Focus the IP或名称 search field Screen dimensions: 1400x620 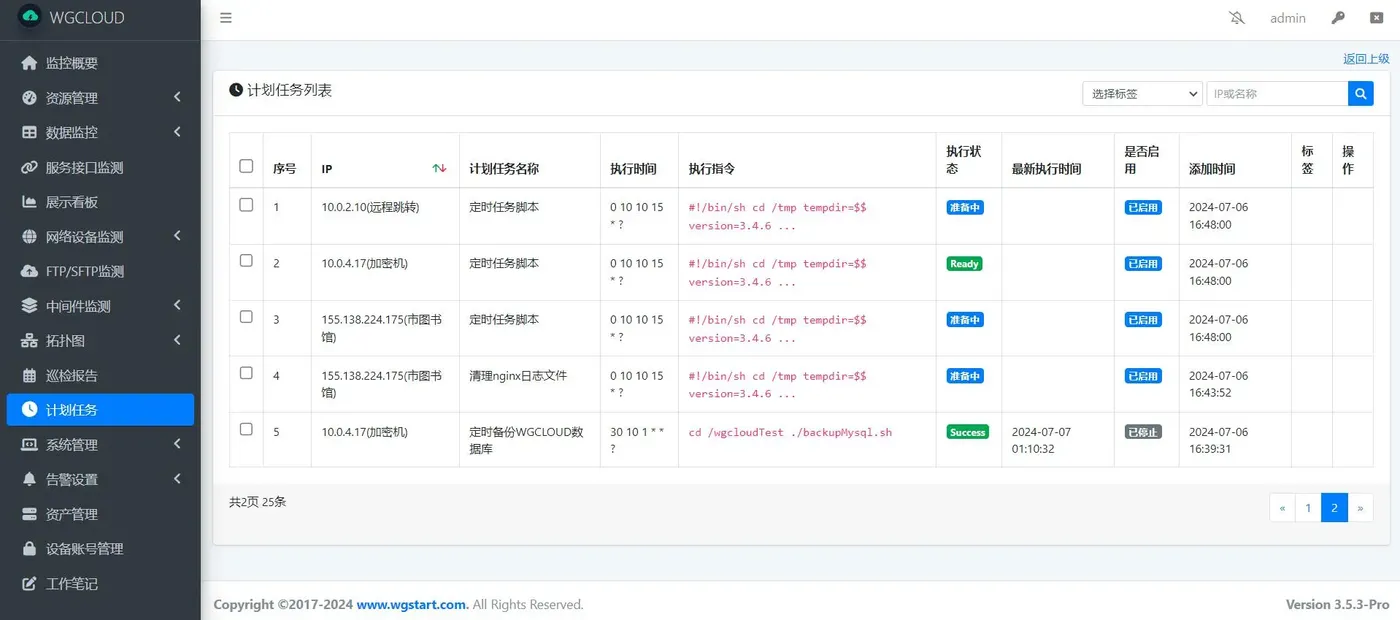(x=1277, y=93)
